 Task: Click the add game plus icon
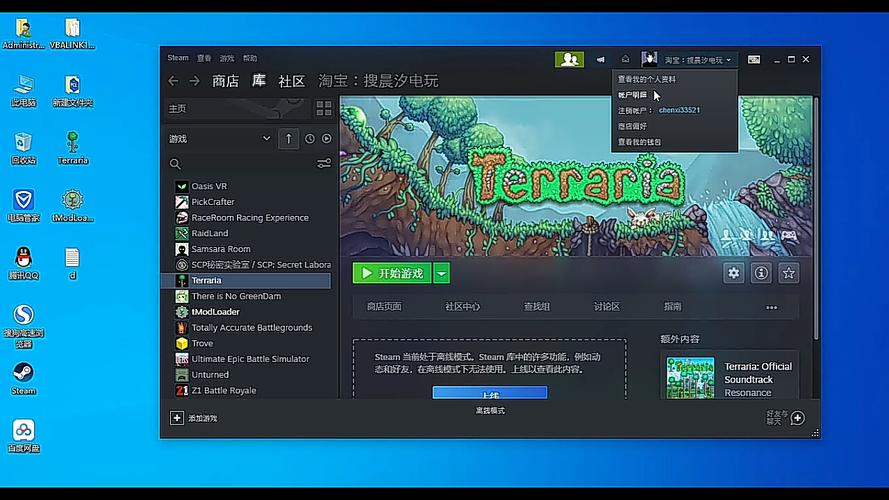point(177,418)
